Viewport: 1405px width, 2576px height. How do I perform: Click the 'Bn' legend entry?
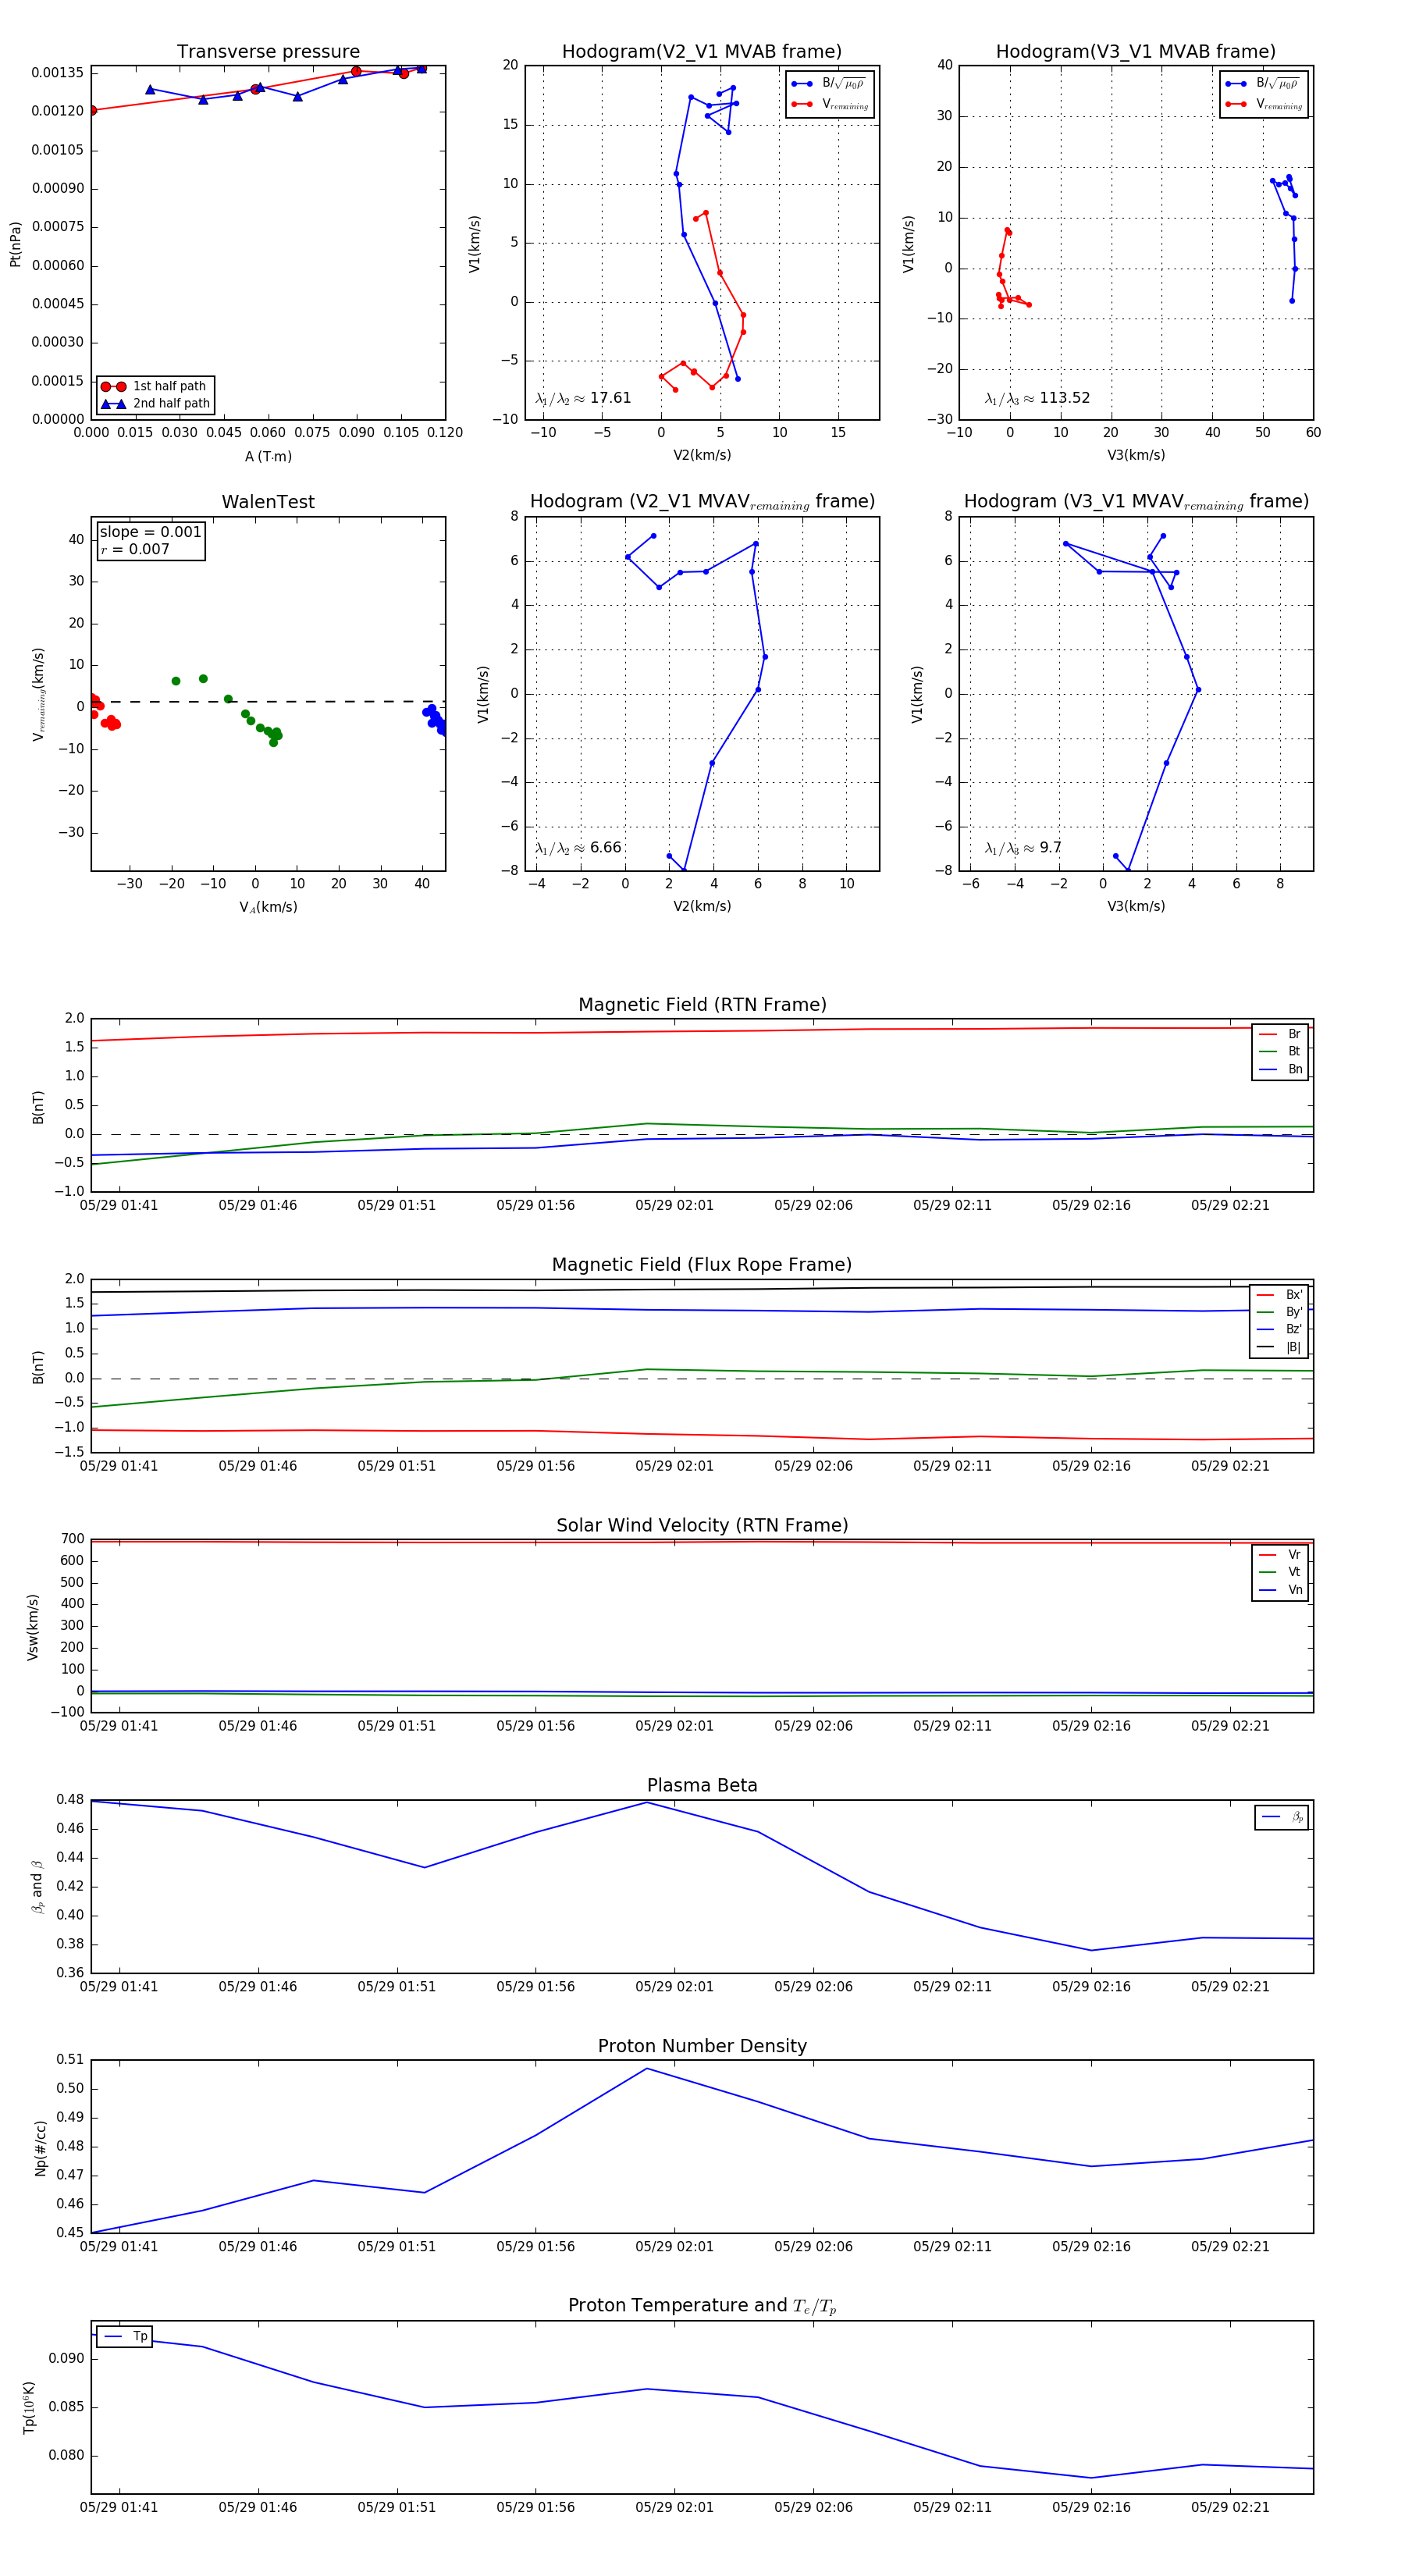(x=1280, y=1069)
